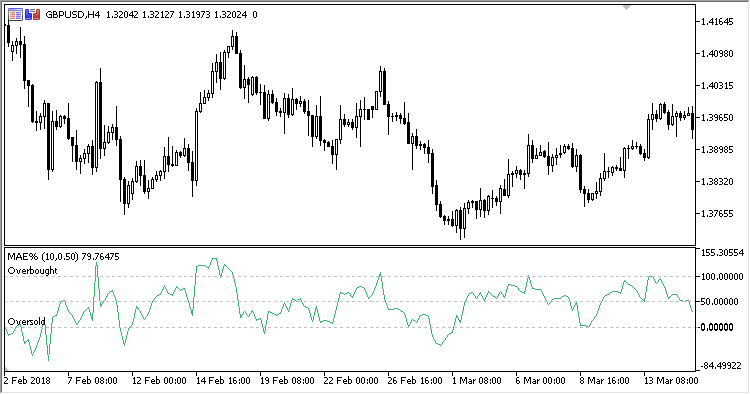Click the Overbought level label
Screen dimensions: 750x394
click(x=33, y=271)
